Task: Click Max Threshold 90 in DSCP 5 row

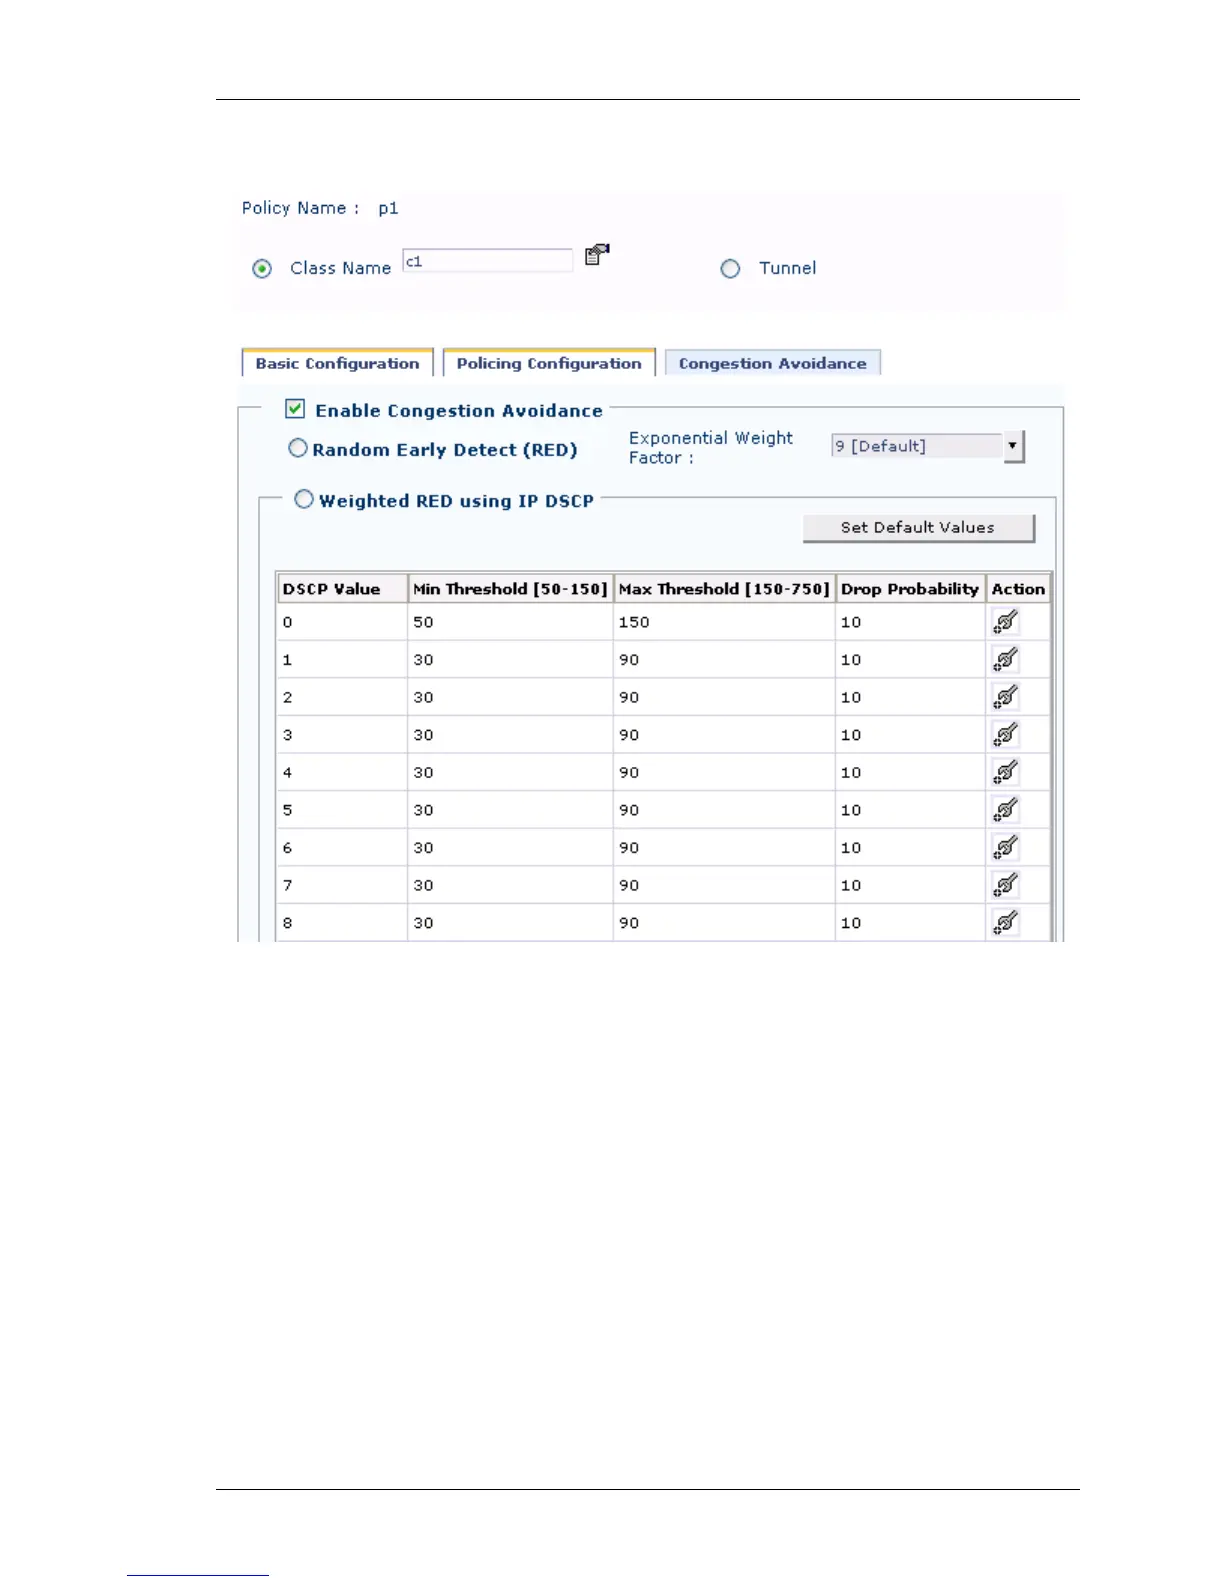Action: tap(629, 810)
